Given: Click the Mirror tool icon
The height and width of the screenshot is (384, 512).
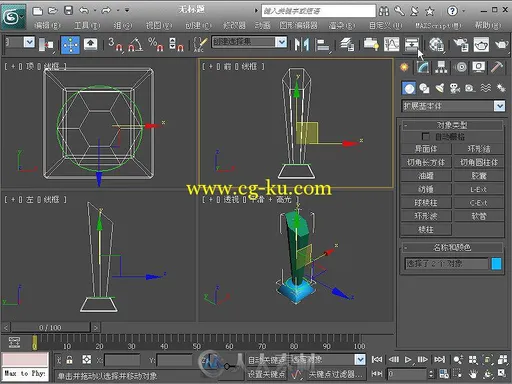Looking at the screenshot, I should pyautogui.click(x=302, y=44).
